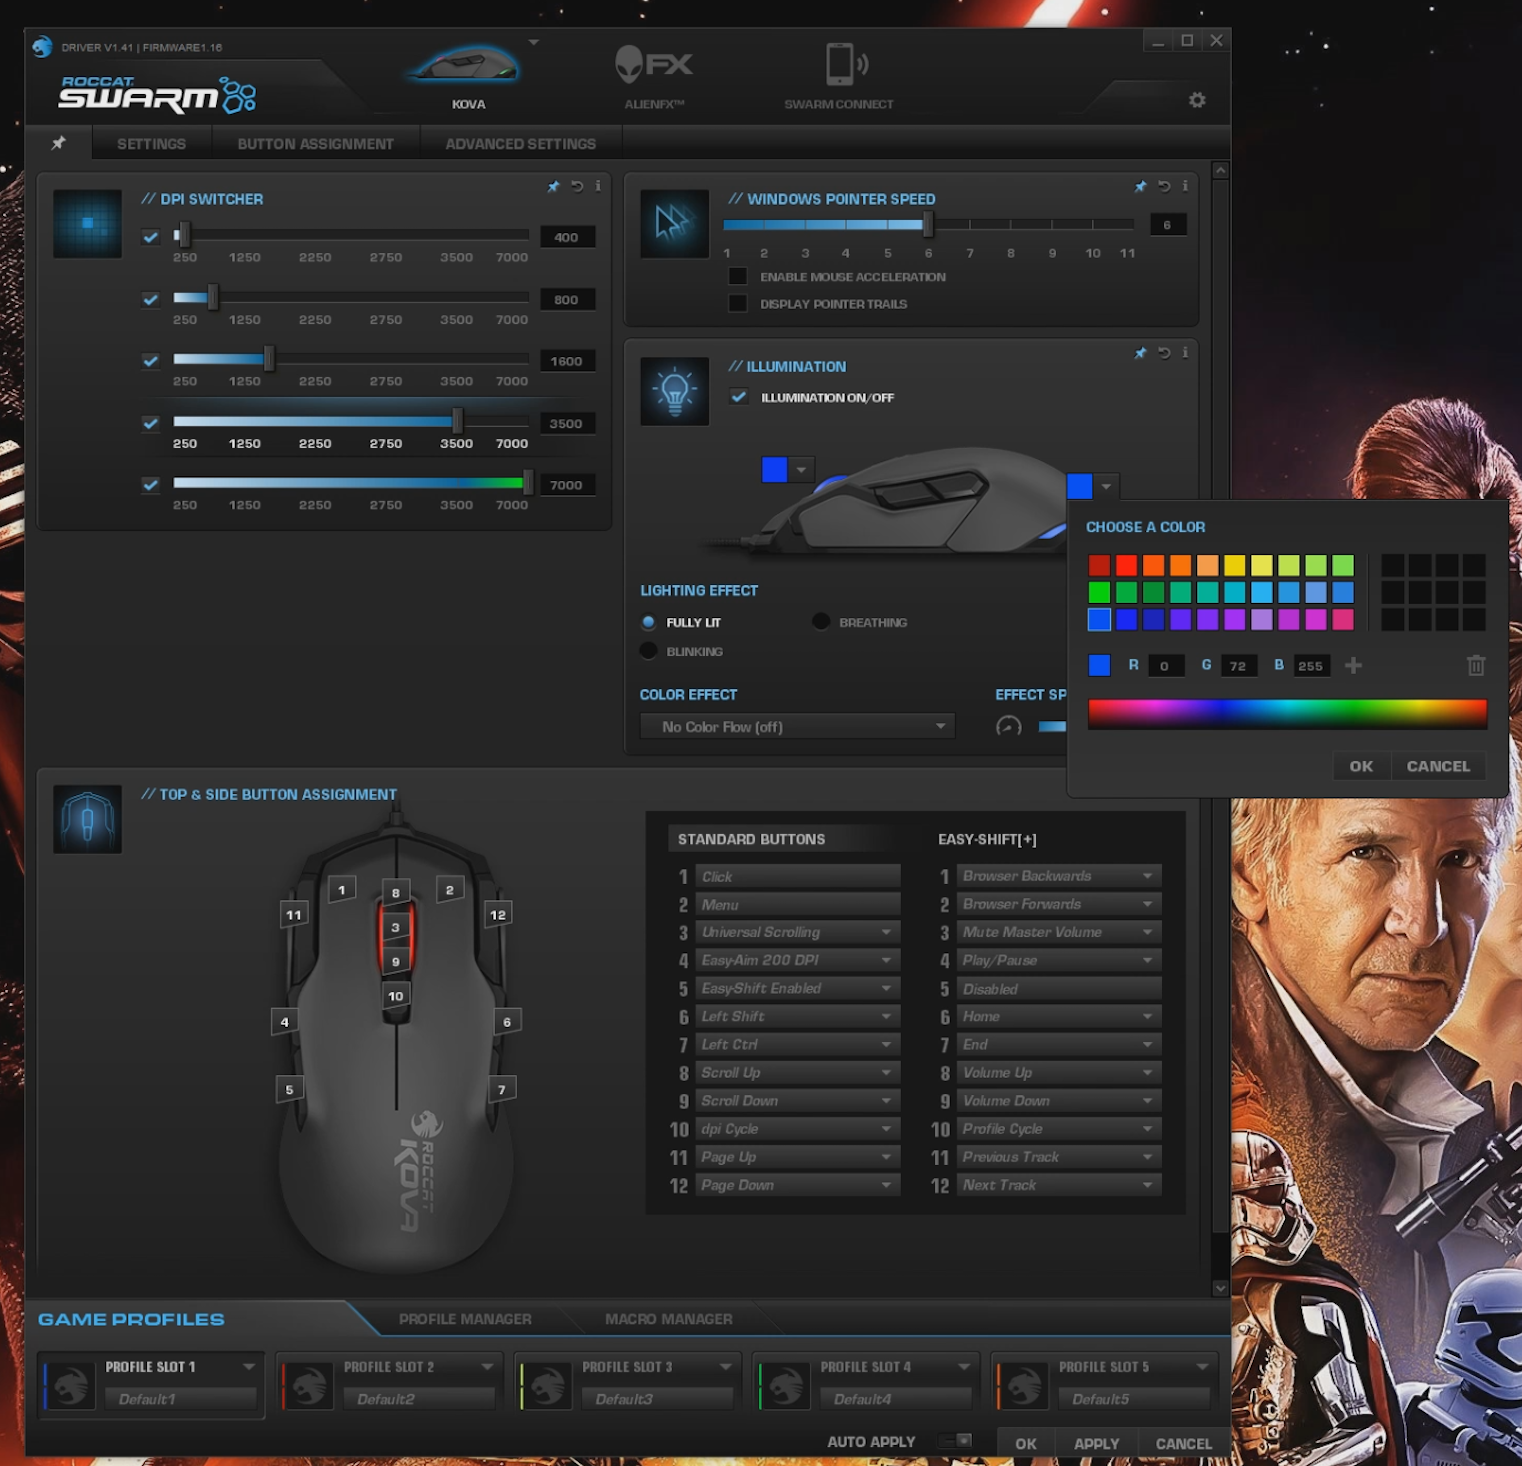Viewport: 1522px width, 1466px height.
Task: Open Mute Master Volume dropdown
Action: pyautogui.click(x=1059, y=932)
